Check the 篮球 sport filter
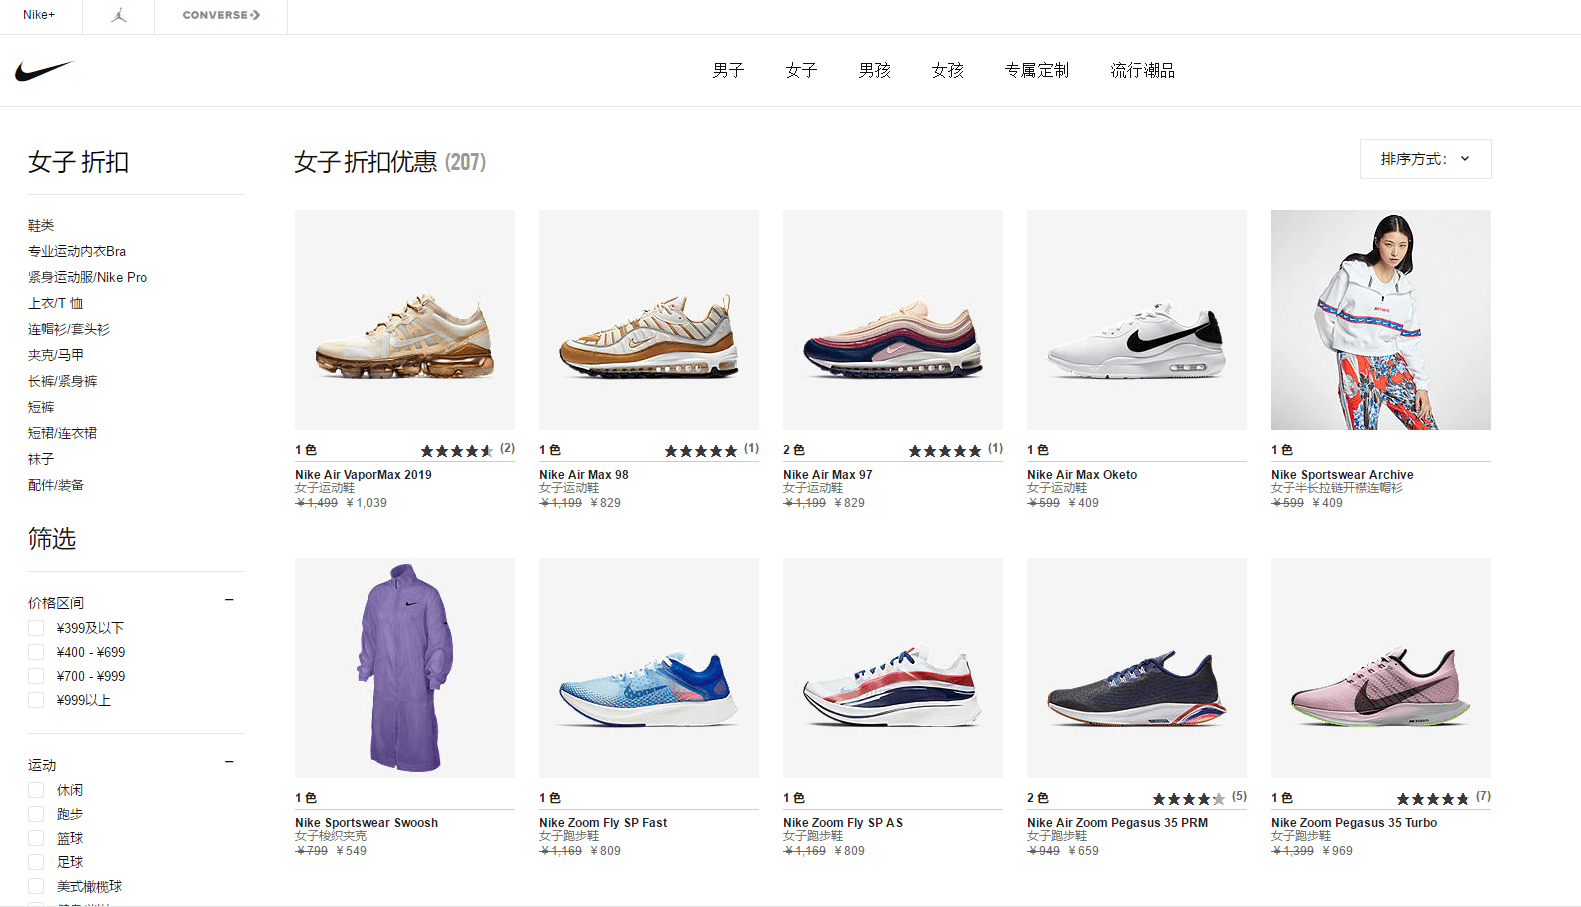Image resolution: width=1581 pixels, height=907 pixels. [36, 838]
